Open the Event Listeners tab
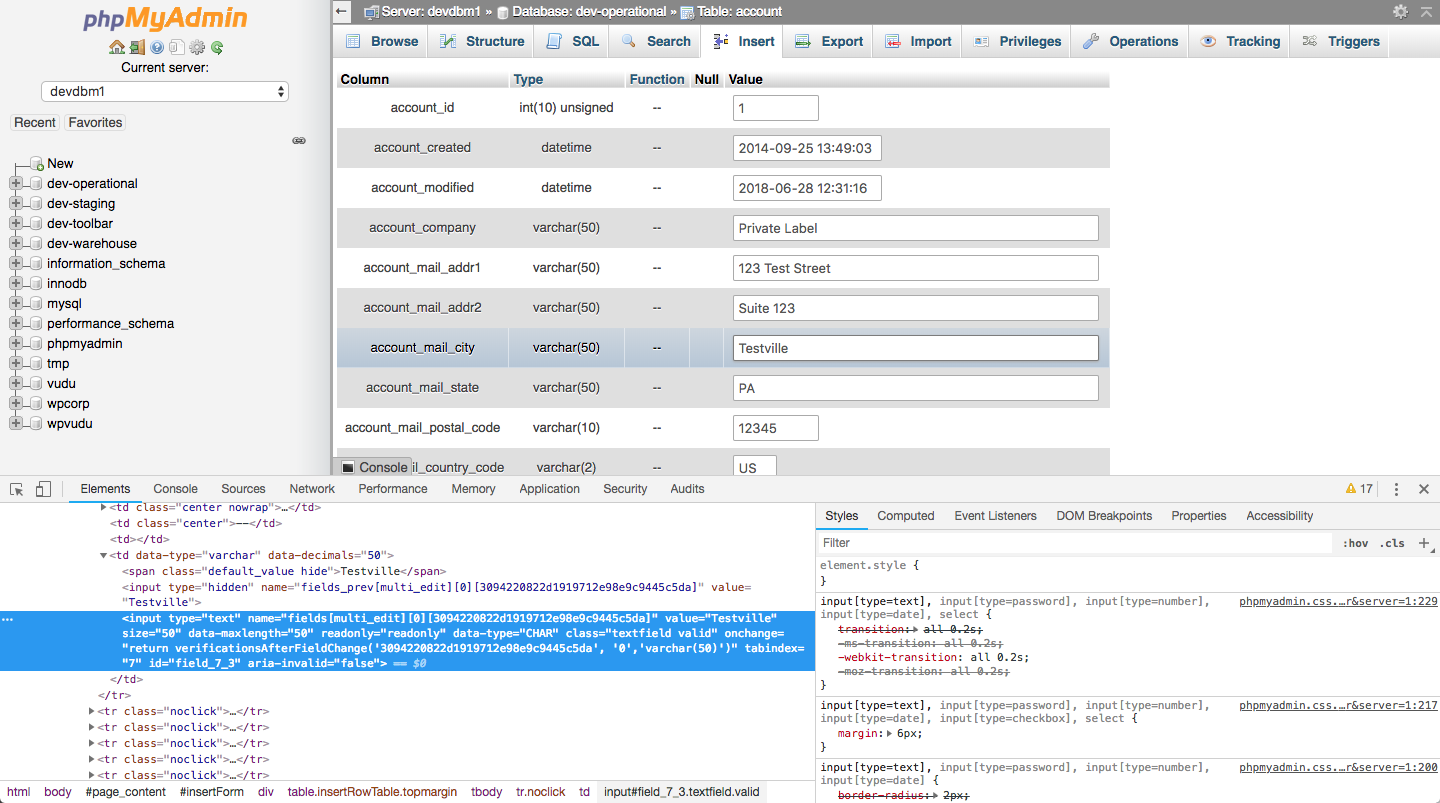This screenshot has width=1440, height=803. click(995, 516)
